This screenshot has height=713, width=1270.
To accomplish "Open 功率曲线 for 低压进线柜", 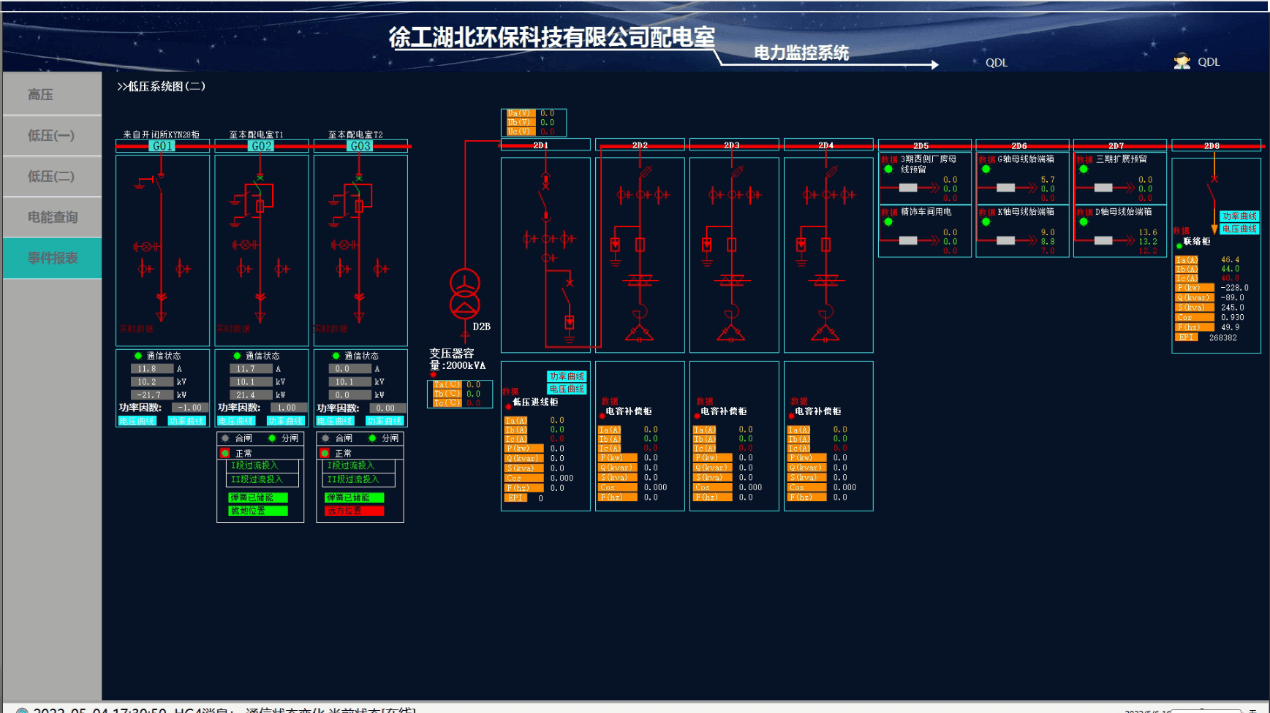I will point(567,376).
